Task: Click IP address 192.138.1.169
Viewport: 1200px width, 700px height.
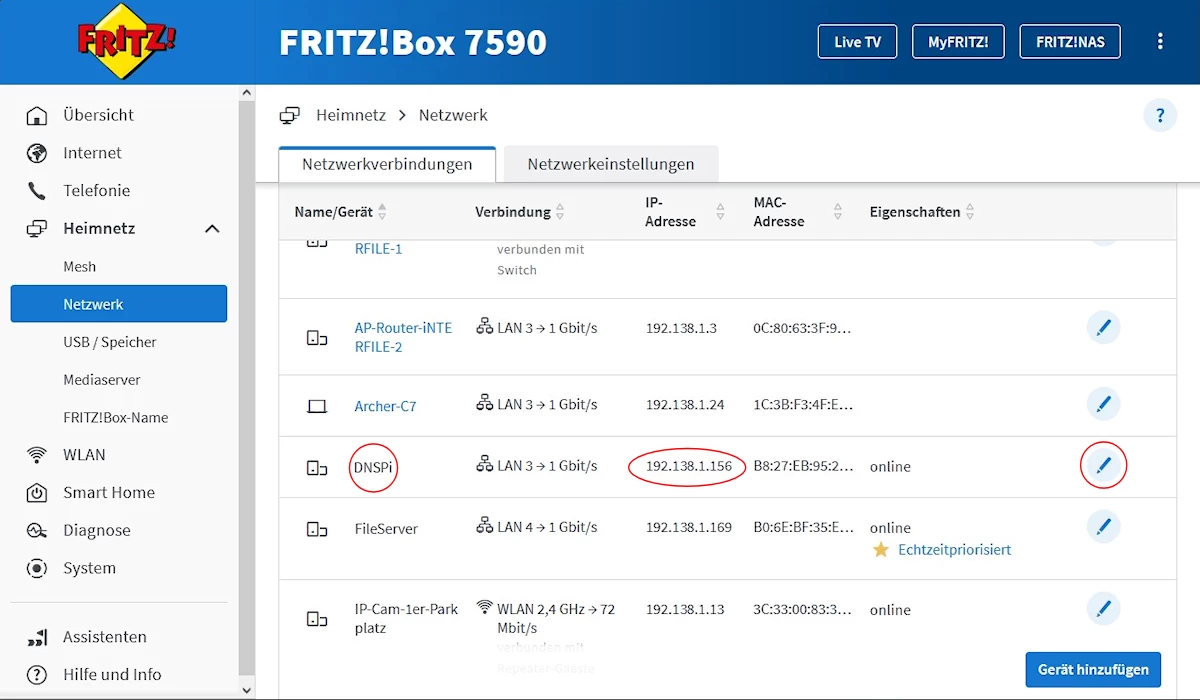Action: pyautogui.click(x=689, y=527)
